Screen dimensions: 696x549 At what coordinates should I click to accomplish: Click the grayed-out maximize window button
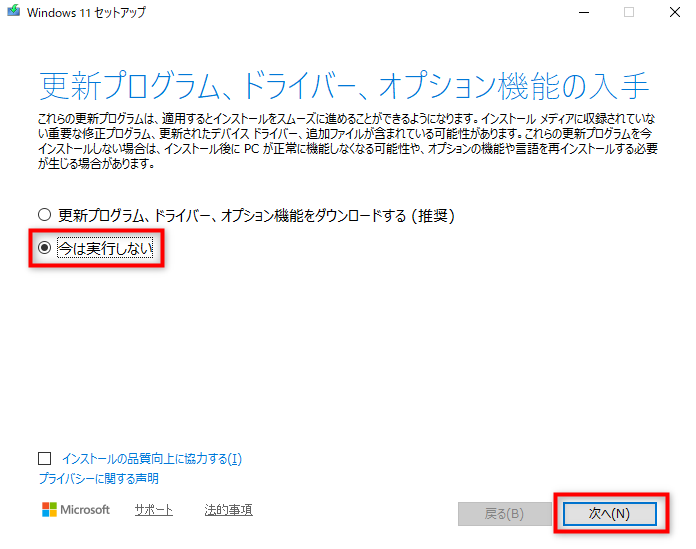point(629,13)
